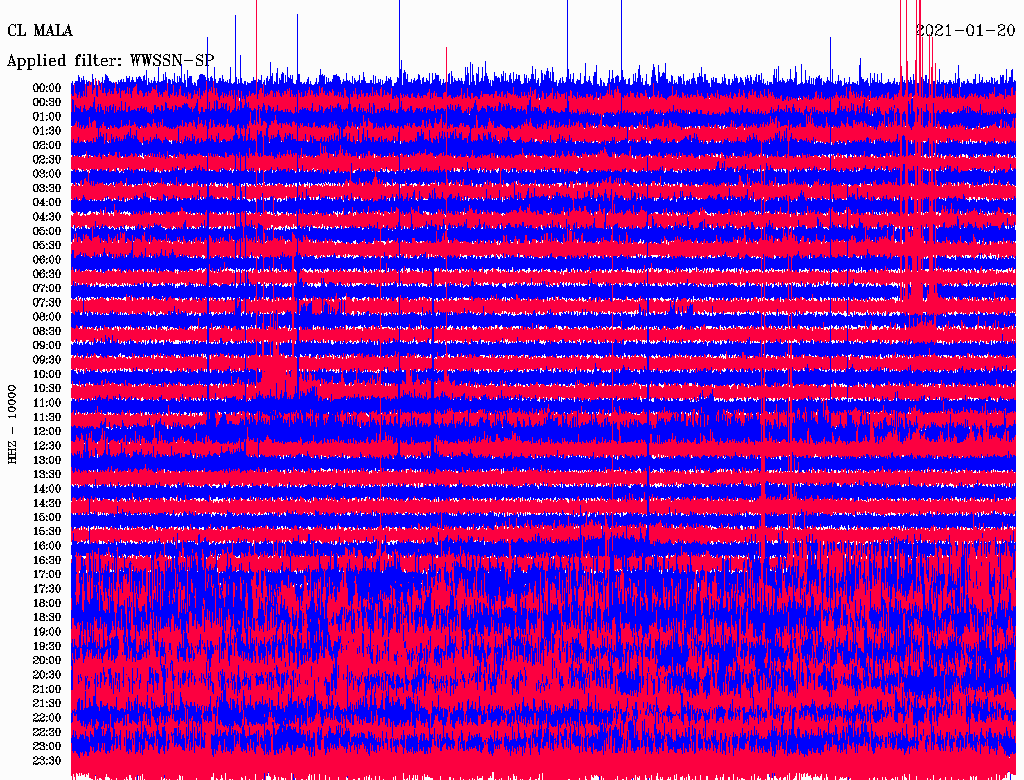
Task: Click the 23:30 time marker
Action: (x=47, y=761)
